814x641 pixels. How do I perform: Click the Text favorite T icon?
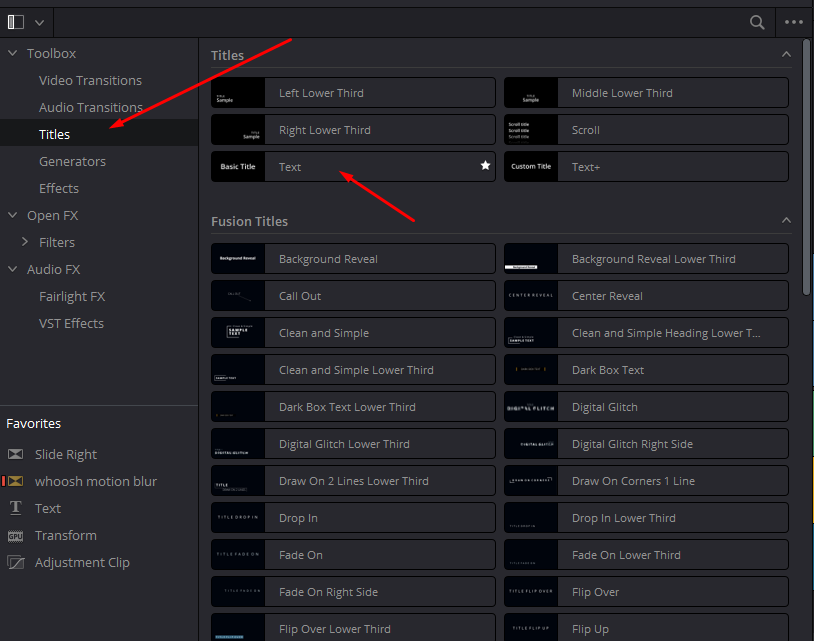coord(16,508)
